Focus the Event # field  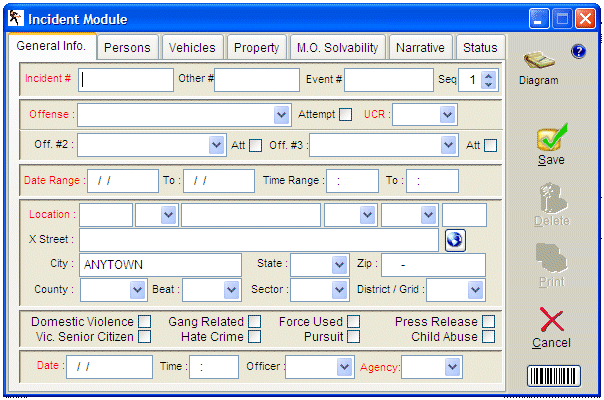coord(389,80)
